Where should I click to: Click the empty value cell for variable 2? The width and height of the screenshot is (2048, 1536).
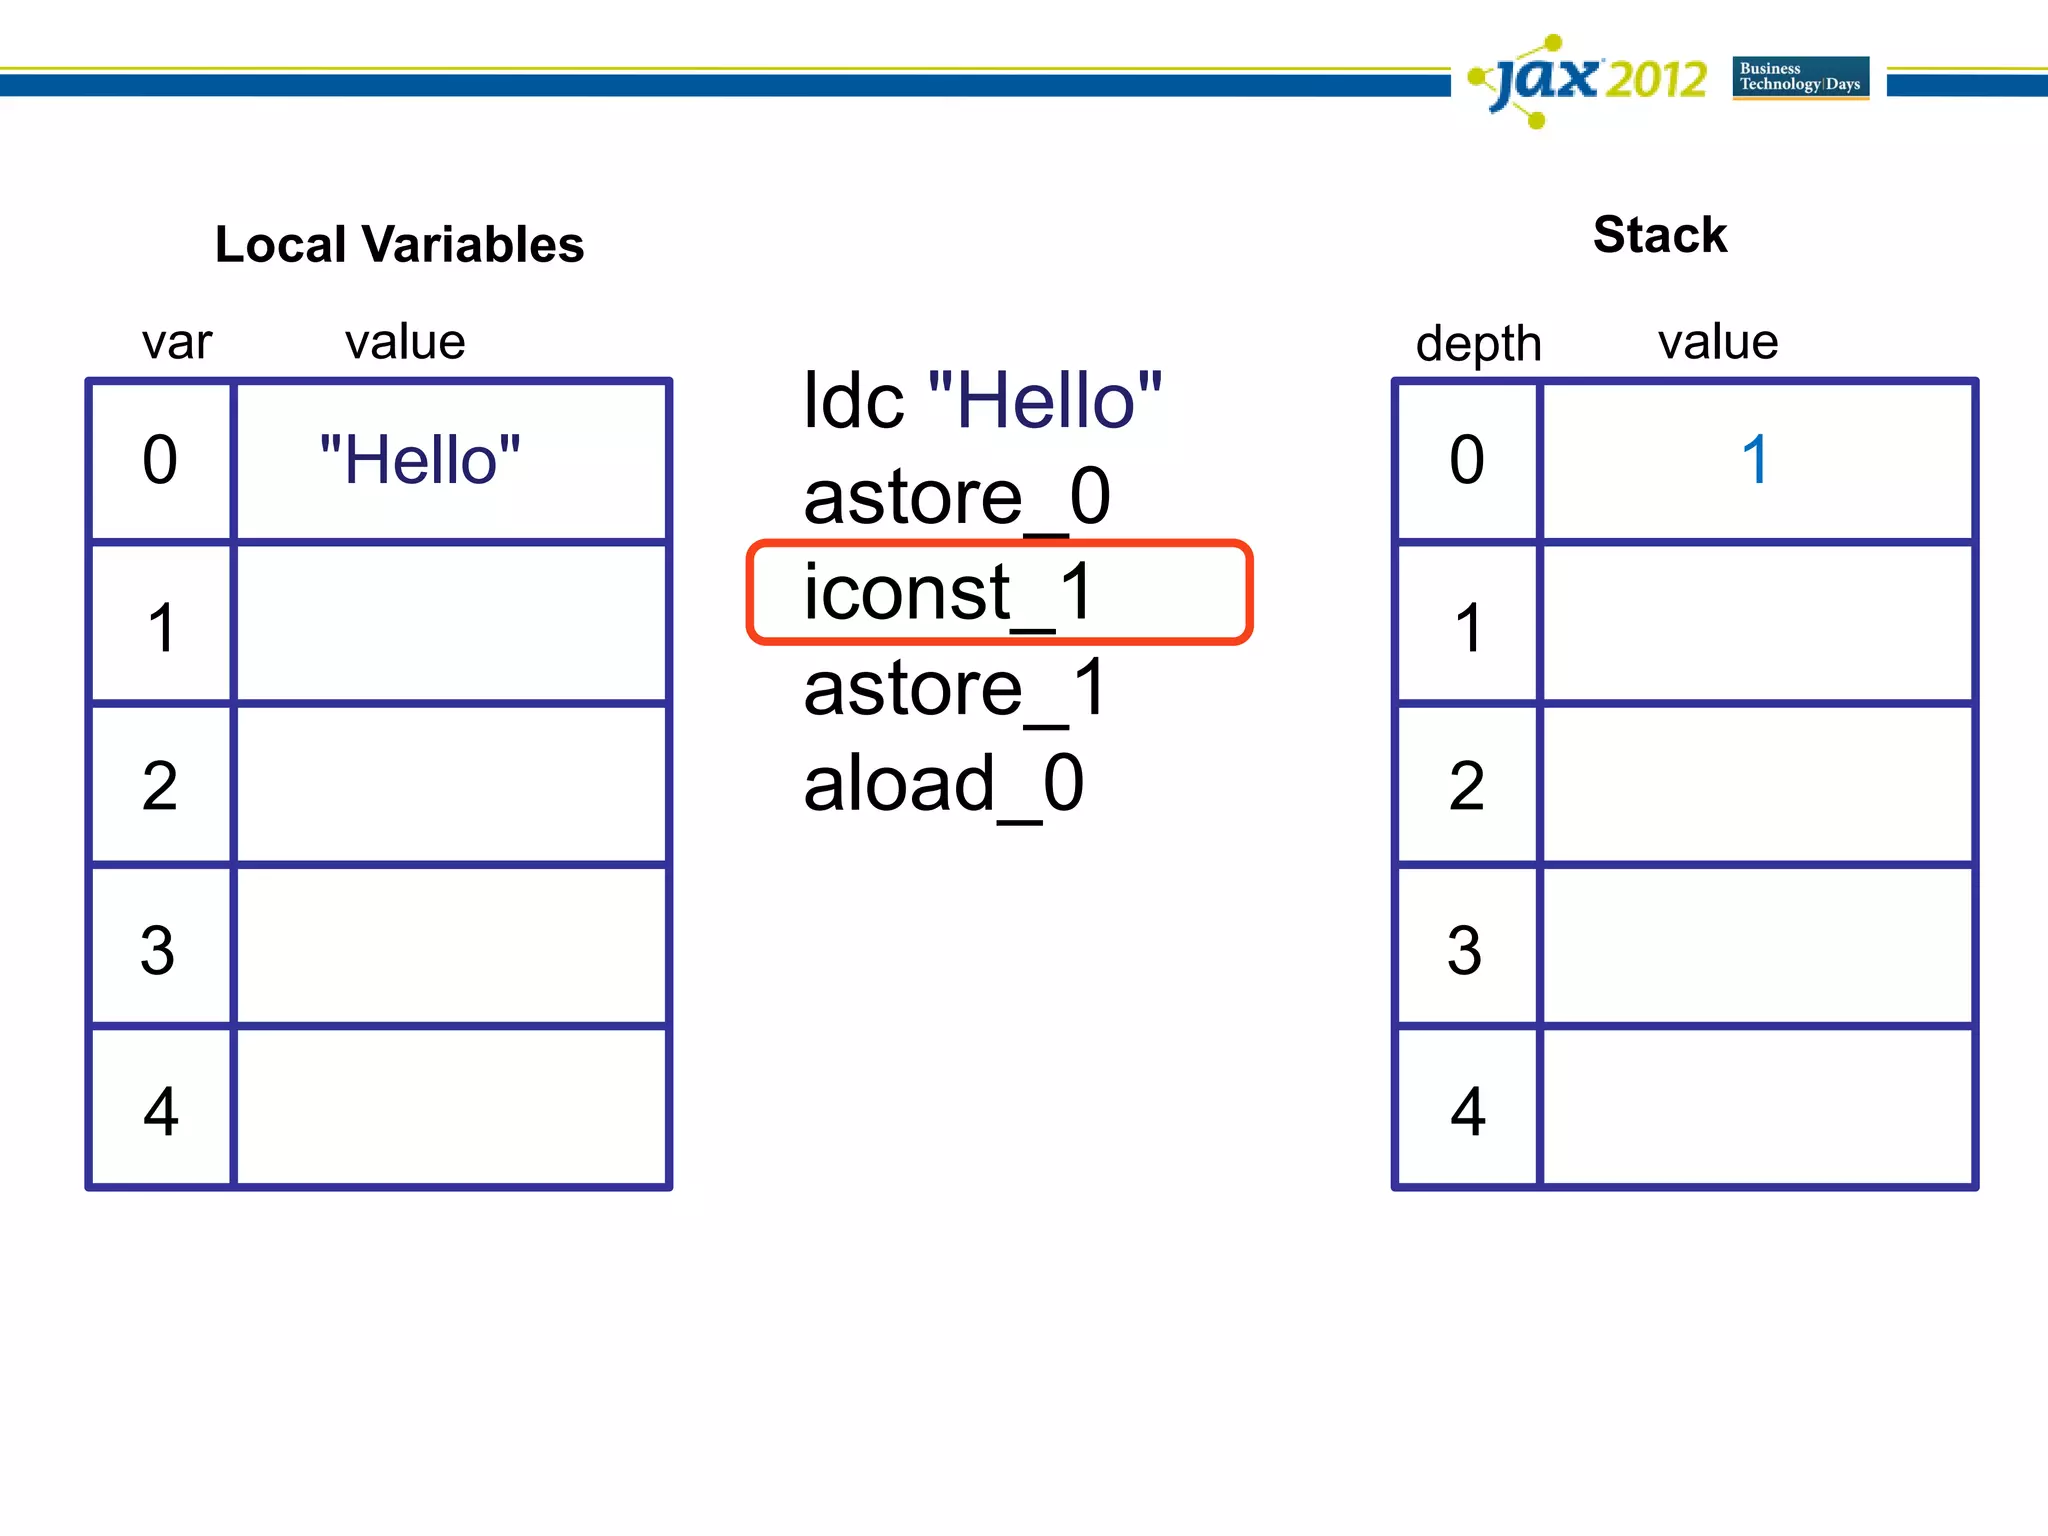point(450,785)
